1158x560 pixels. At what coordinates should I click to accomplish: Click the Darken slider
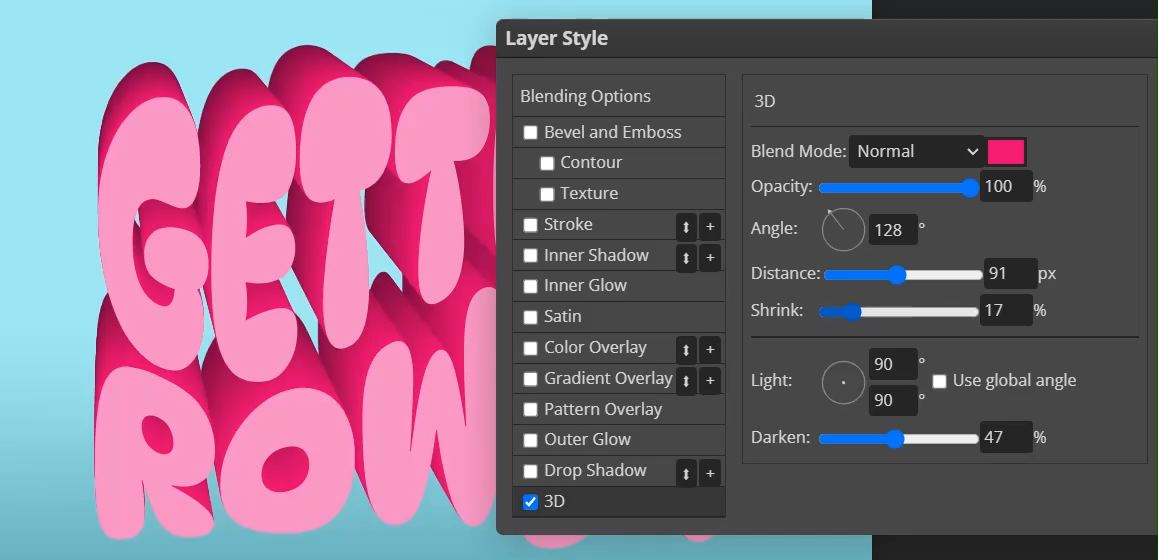[898, 439]
